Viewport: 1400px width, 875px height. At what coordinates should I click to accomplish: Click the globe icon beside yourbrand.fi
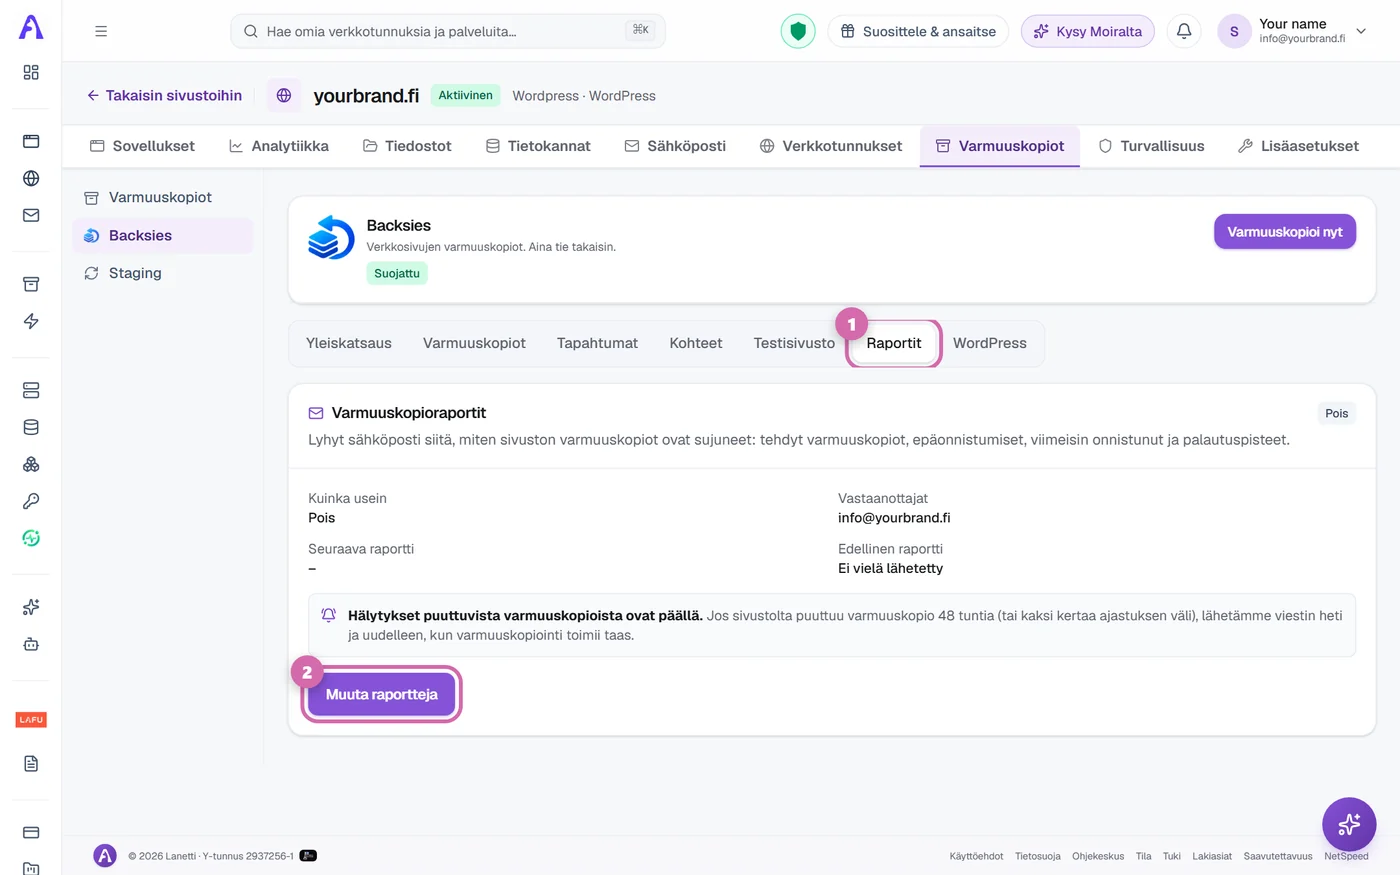pyautogui.click(x=284, y=95)
